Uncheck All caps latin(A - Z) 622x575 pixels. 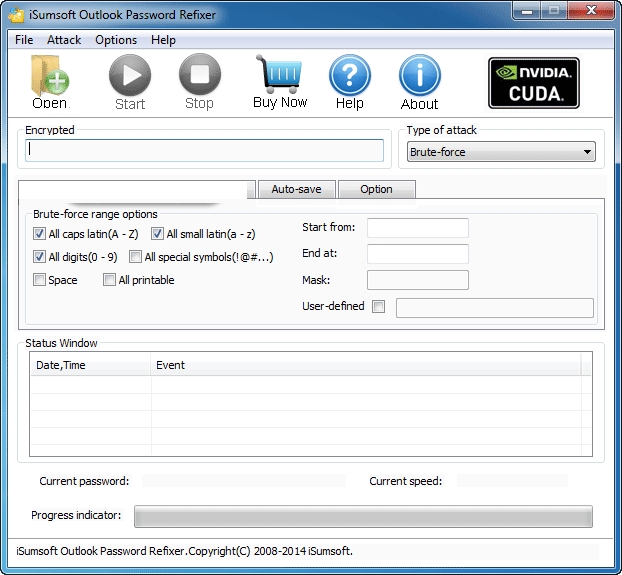[39, 234]
